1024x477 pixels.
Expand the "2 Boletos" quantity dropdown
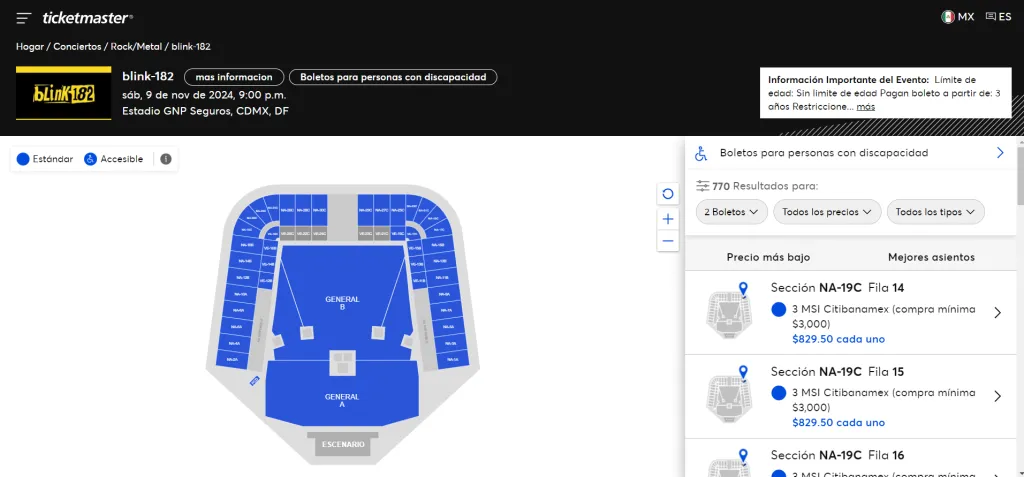pyautogui.click(x=736, y=212)
